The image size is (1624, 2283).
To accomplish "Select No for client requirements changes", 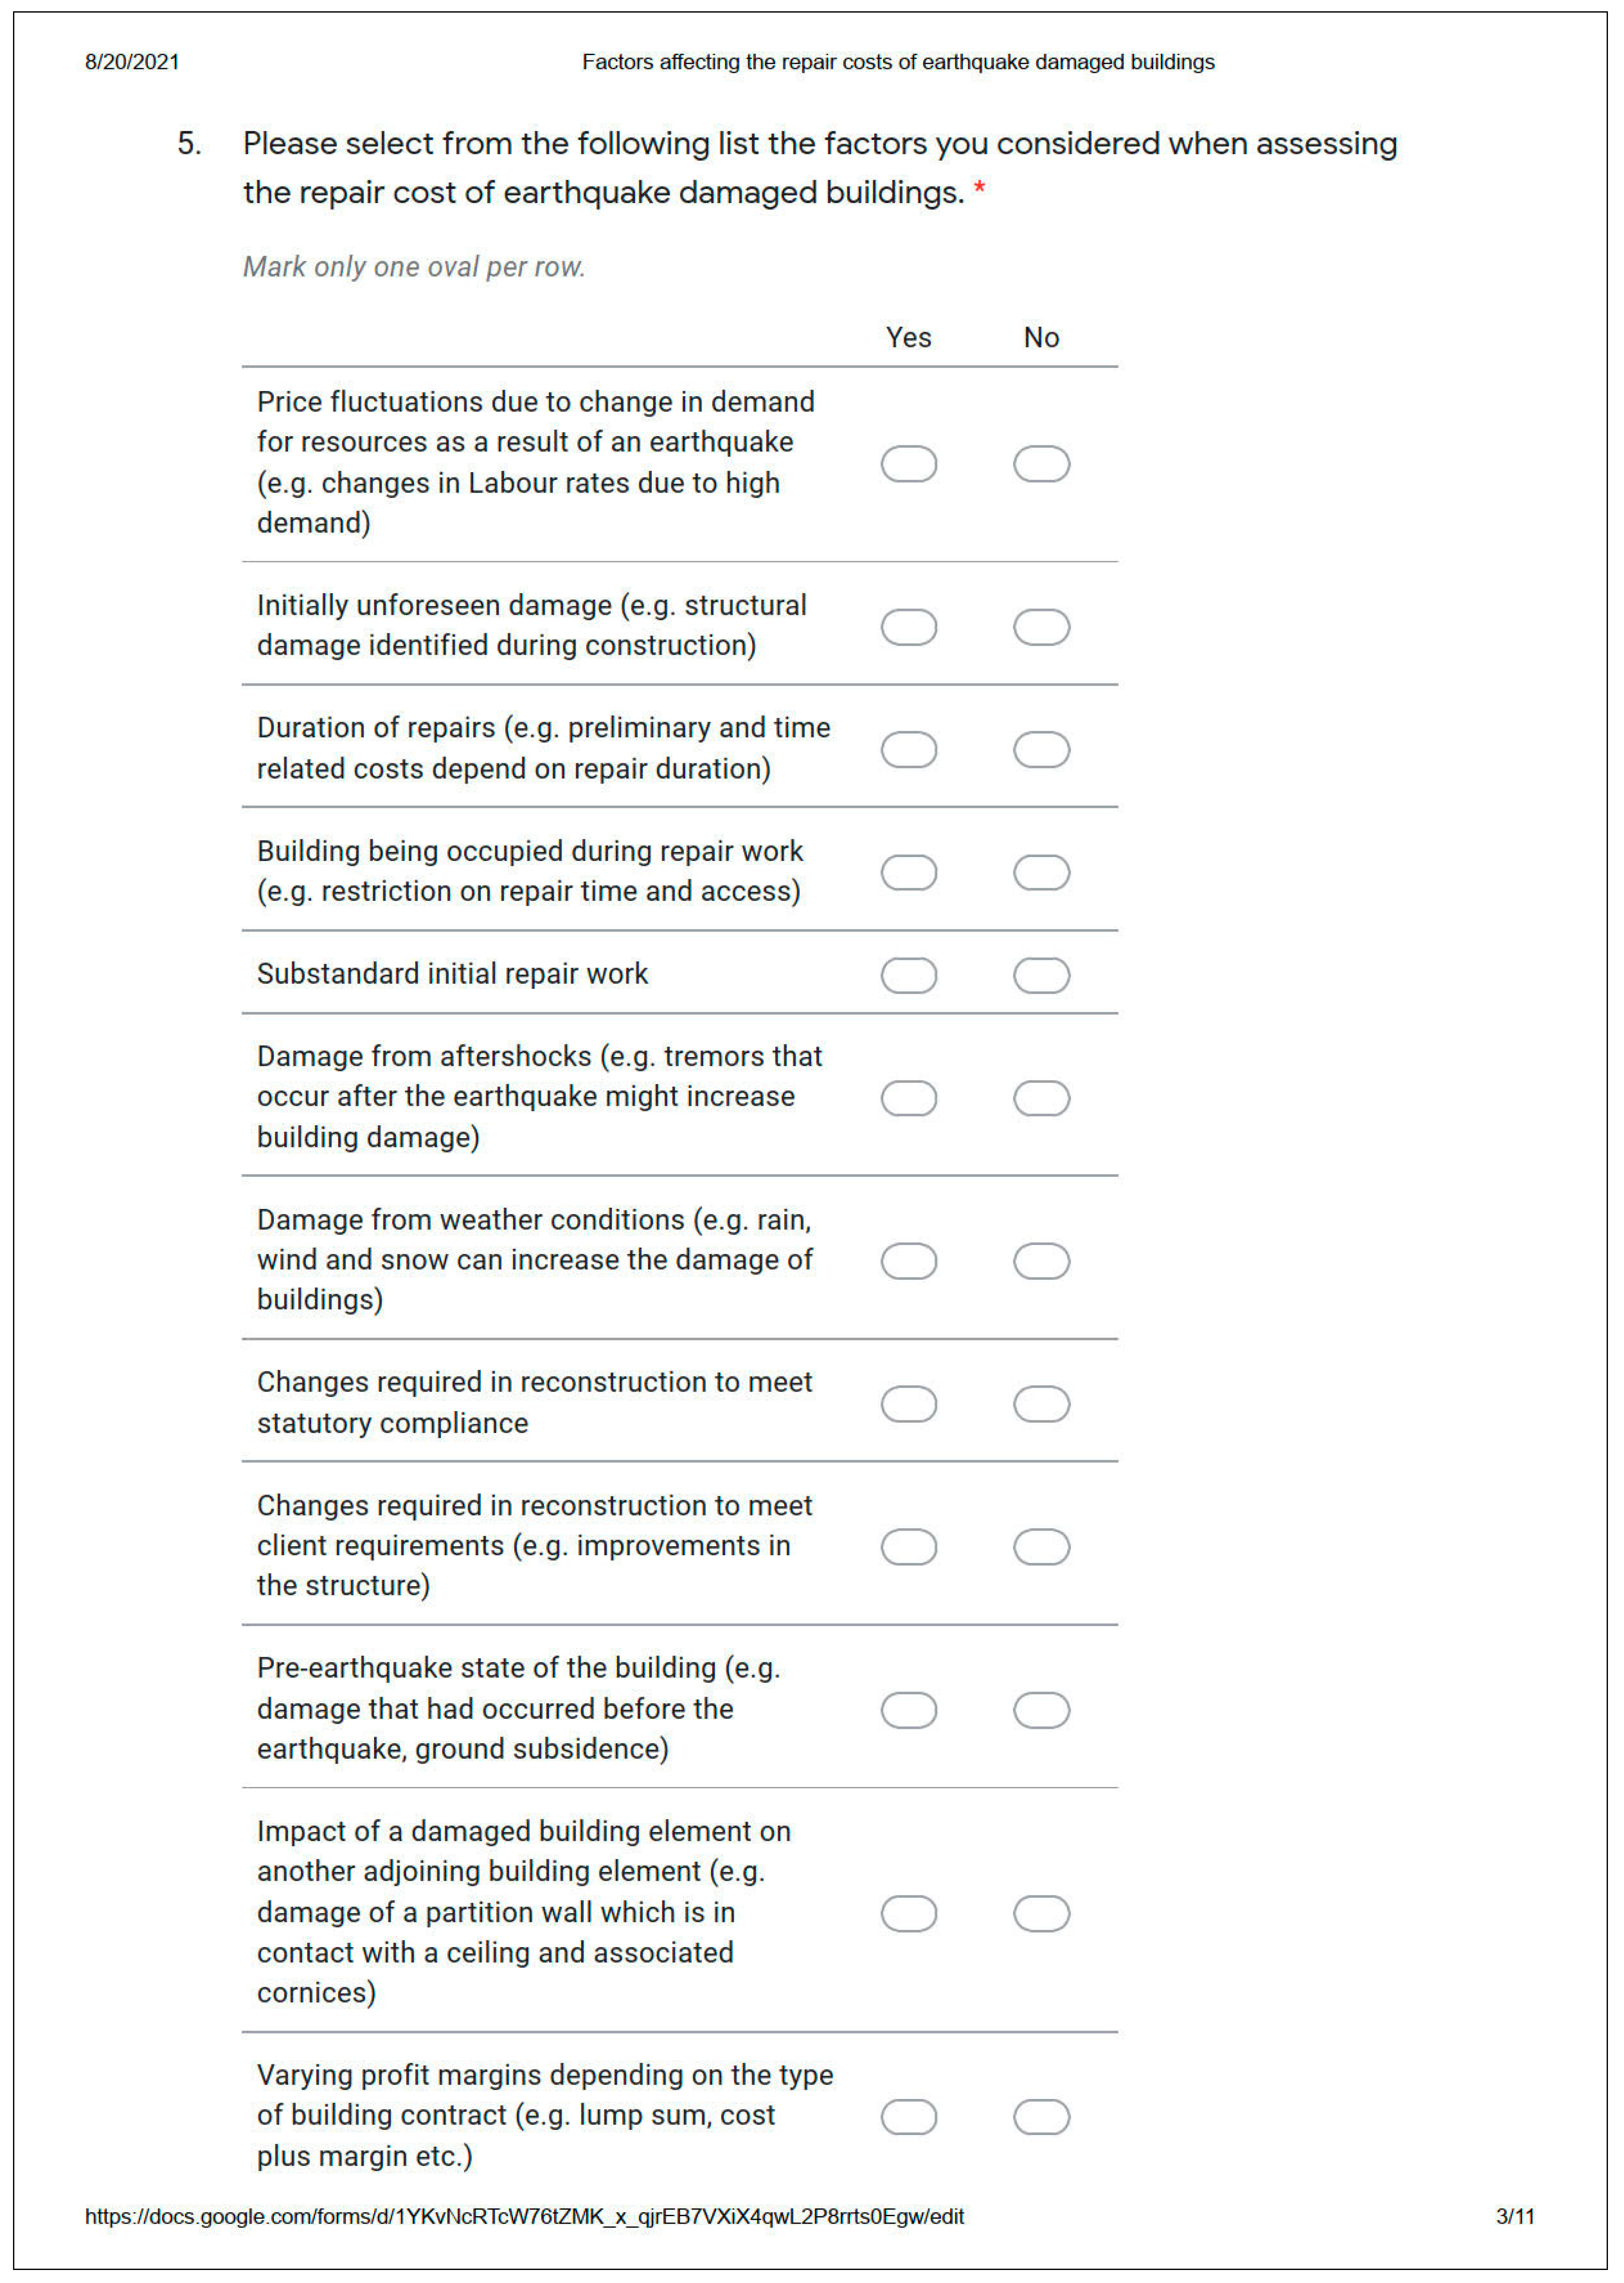I will click(x=1041, y=1547).
